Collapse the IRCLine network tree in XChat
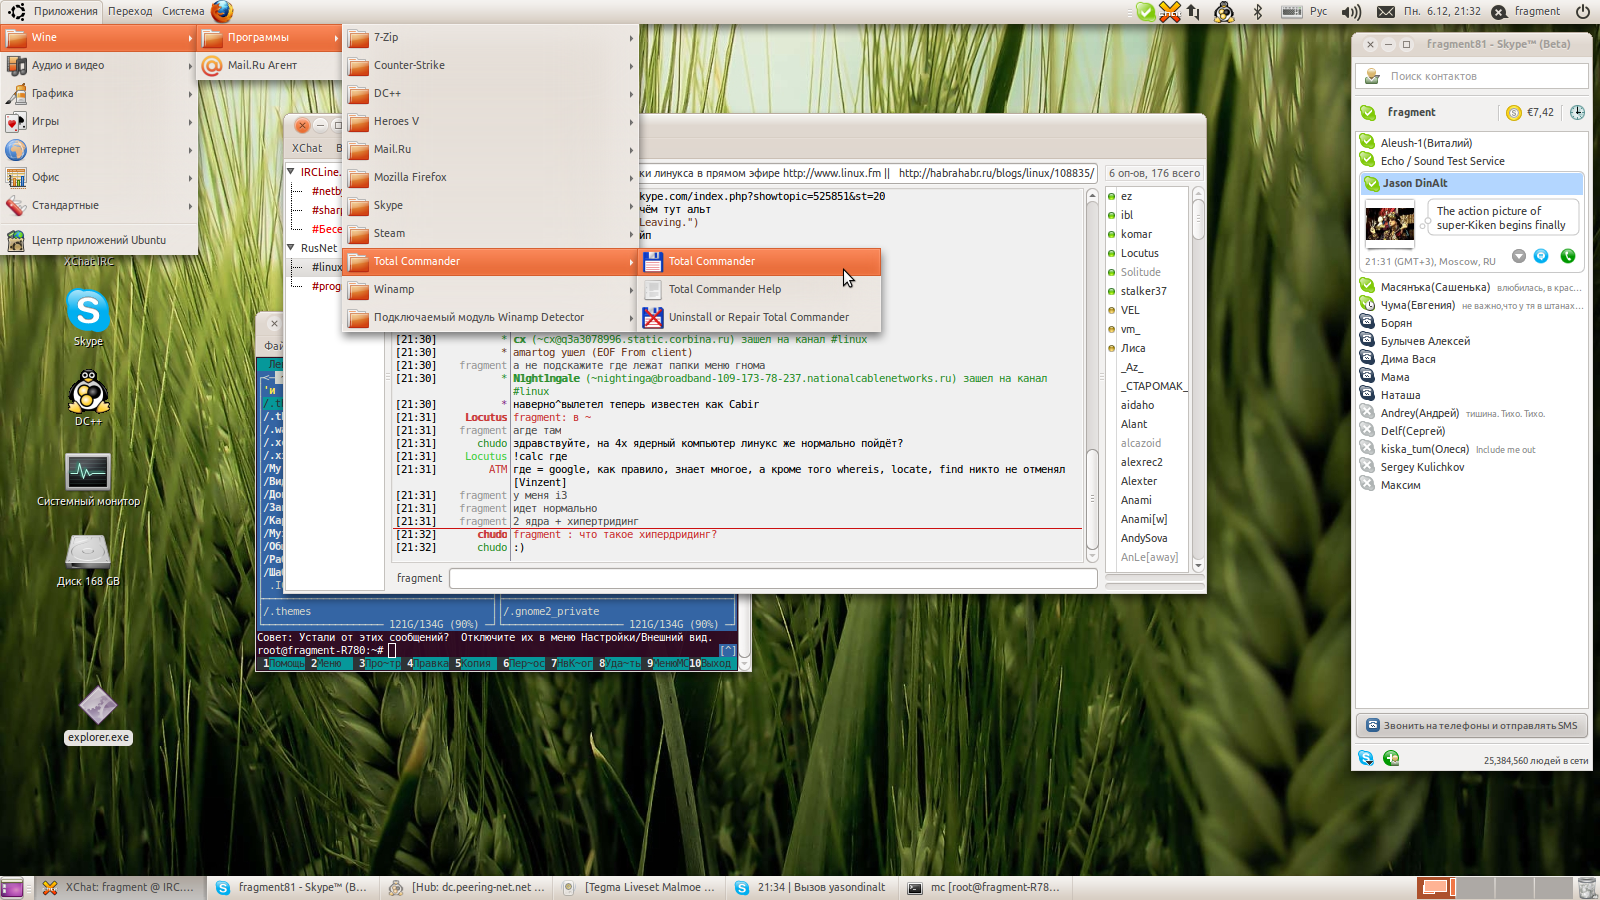The height and width of the screenshot is (900, 1600). (291, 172)
